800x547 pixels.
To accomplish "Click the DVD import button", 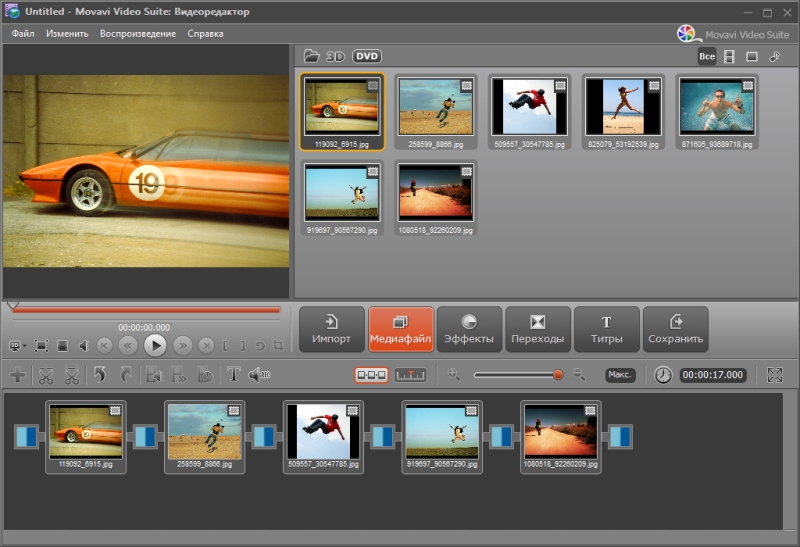I will tap(367, 56).
